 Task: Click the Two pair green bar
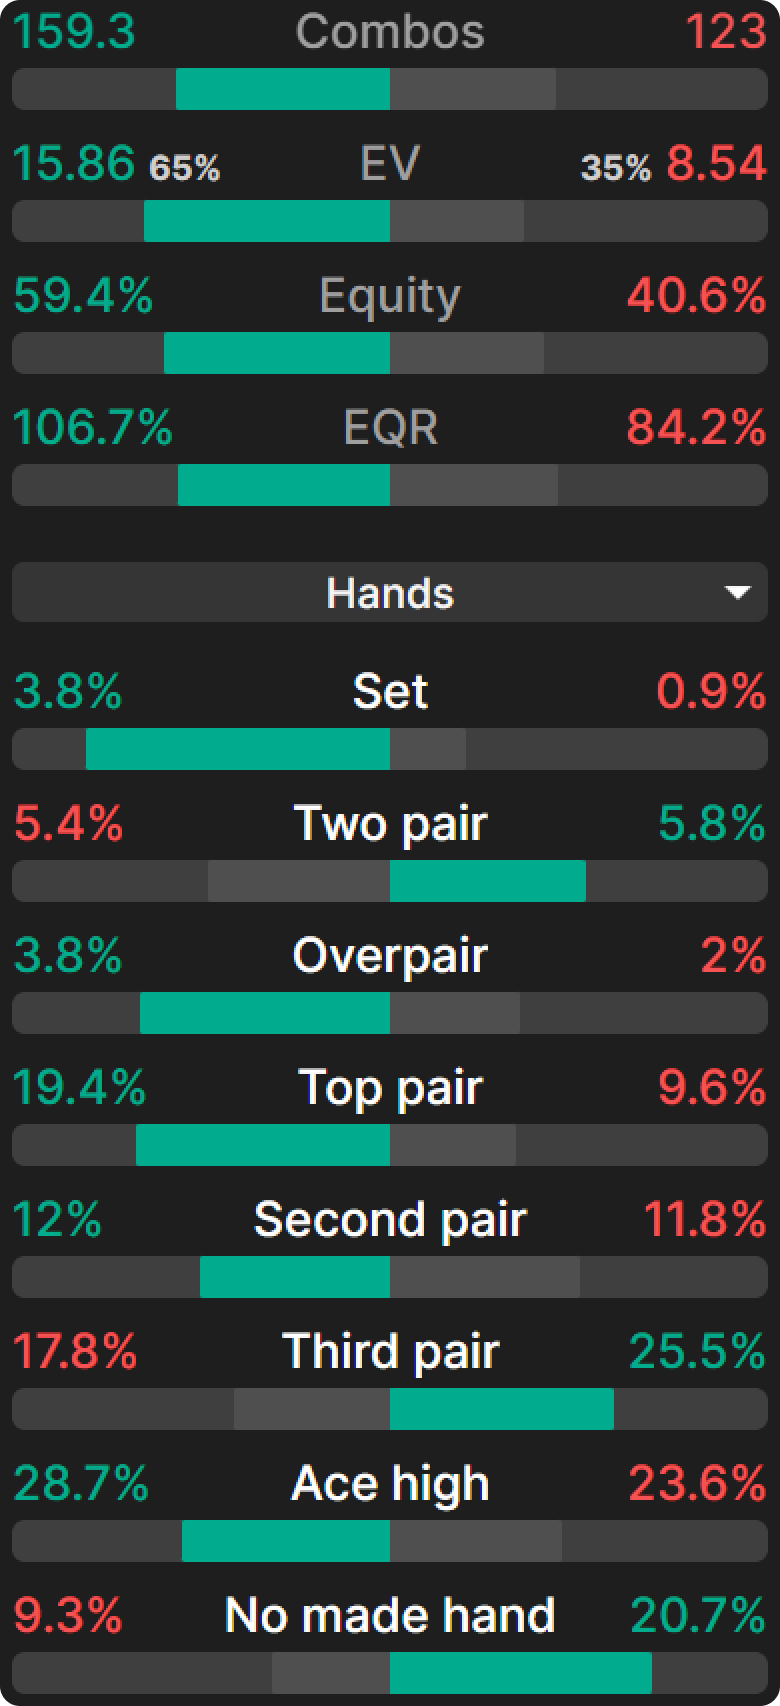(x=488, y=881)
